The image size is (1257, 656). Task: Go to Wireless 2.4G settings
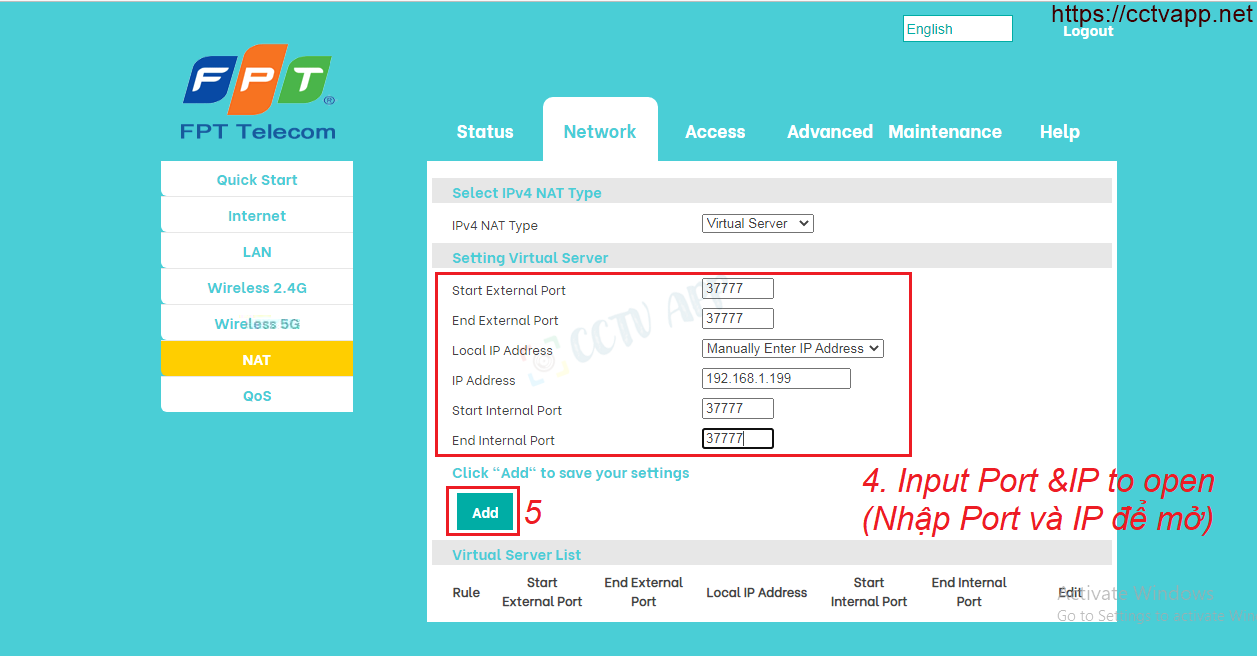[x=257, y=288]
